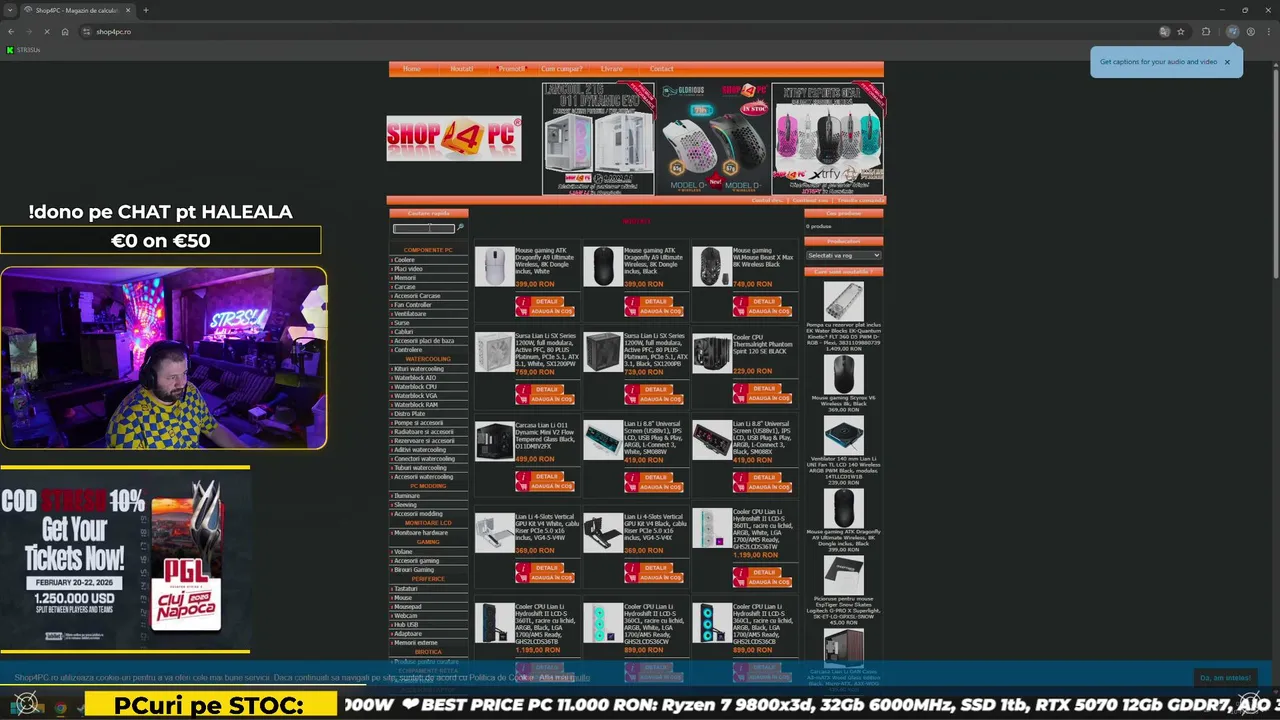Open EK-Quantum Kinetic pump reservoir thumbnail in sidebar
The width and height of the screenshot is (1280, 720).
(843, 301)
